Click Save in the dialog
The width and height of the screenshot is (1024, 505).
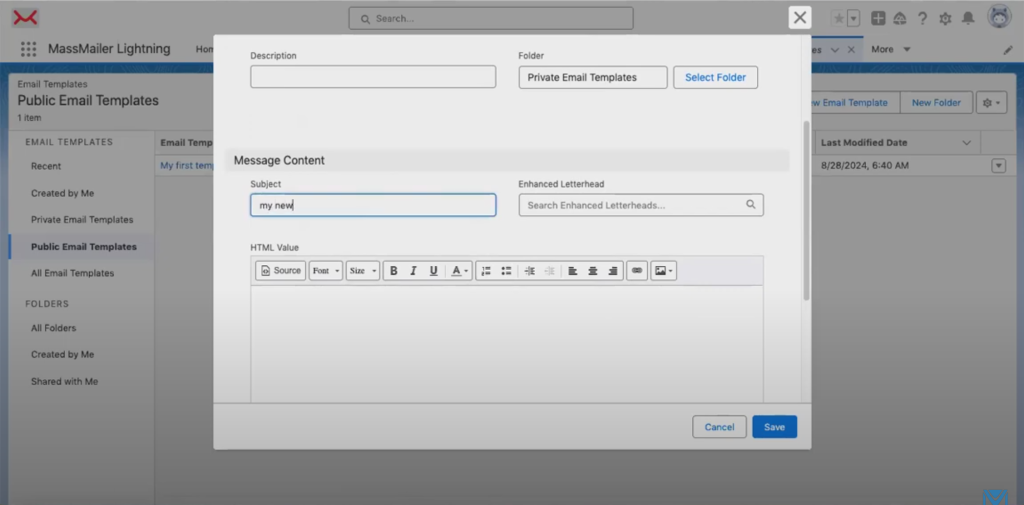775,427
